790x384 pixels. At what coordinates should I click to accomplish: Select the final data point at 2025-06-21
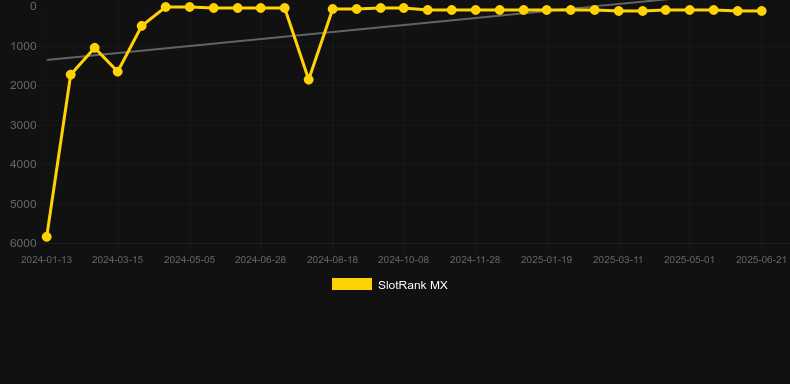click(x=761, y=11)
